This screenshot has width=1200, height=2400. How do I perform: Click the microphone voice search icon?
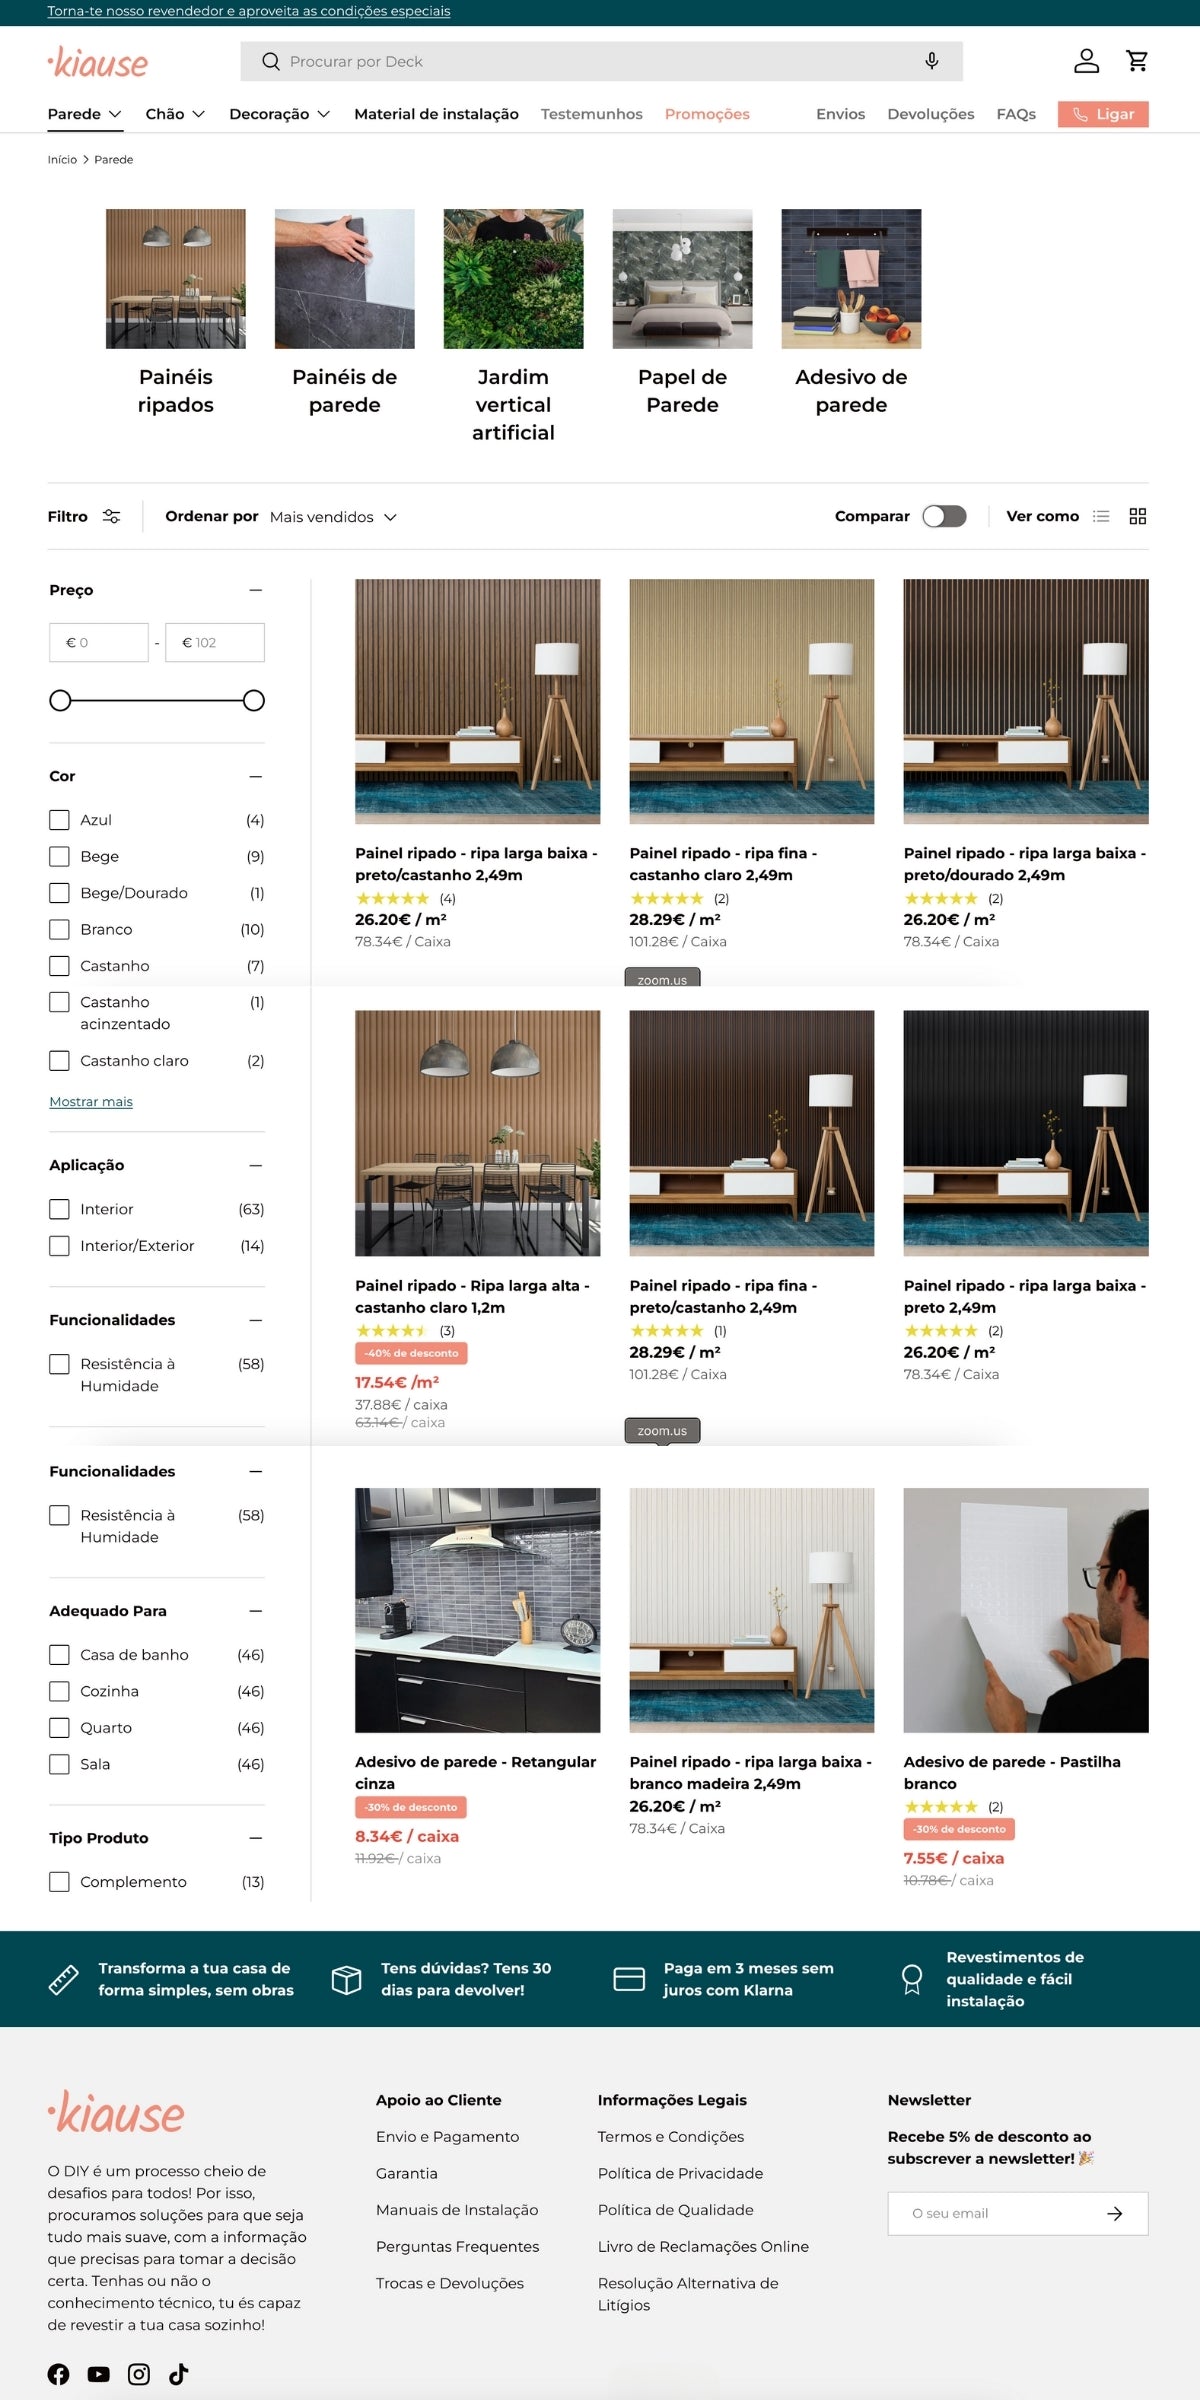pos(932,61)
